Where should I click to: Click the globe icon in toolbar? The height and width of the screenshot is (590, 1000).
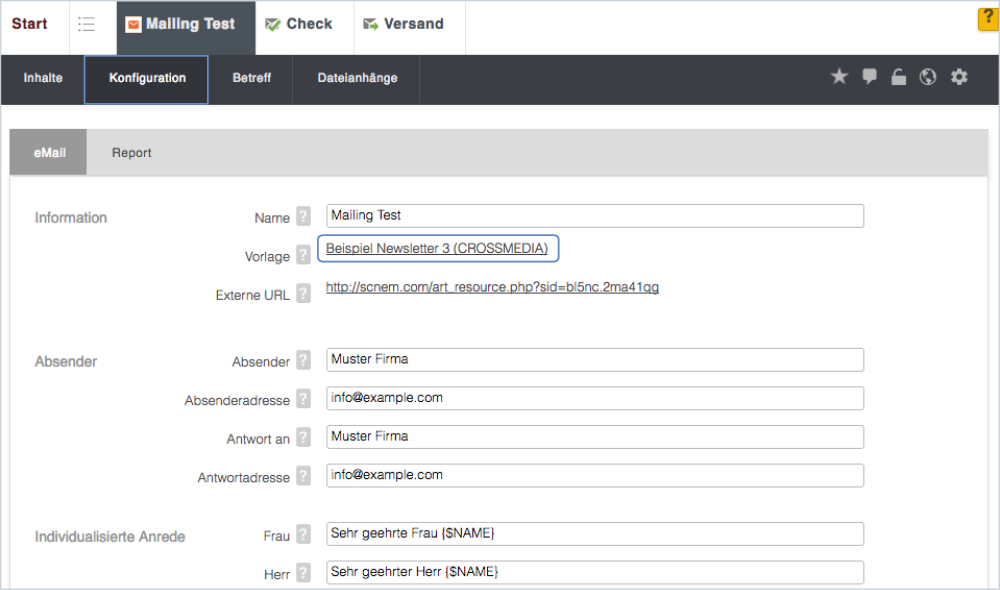928,77
